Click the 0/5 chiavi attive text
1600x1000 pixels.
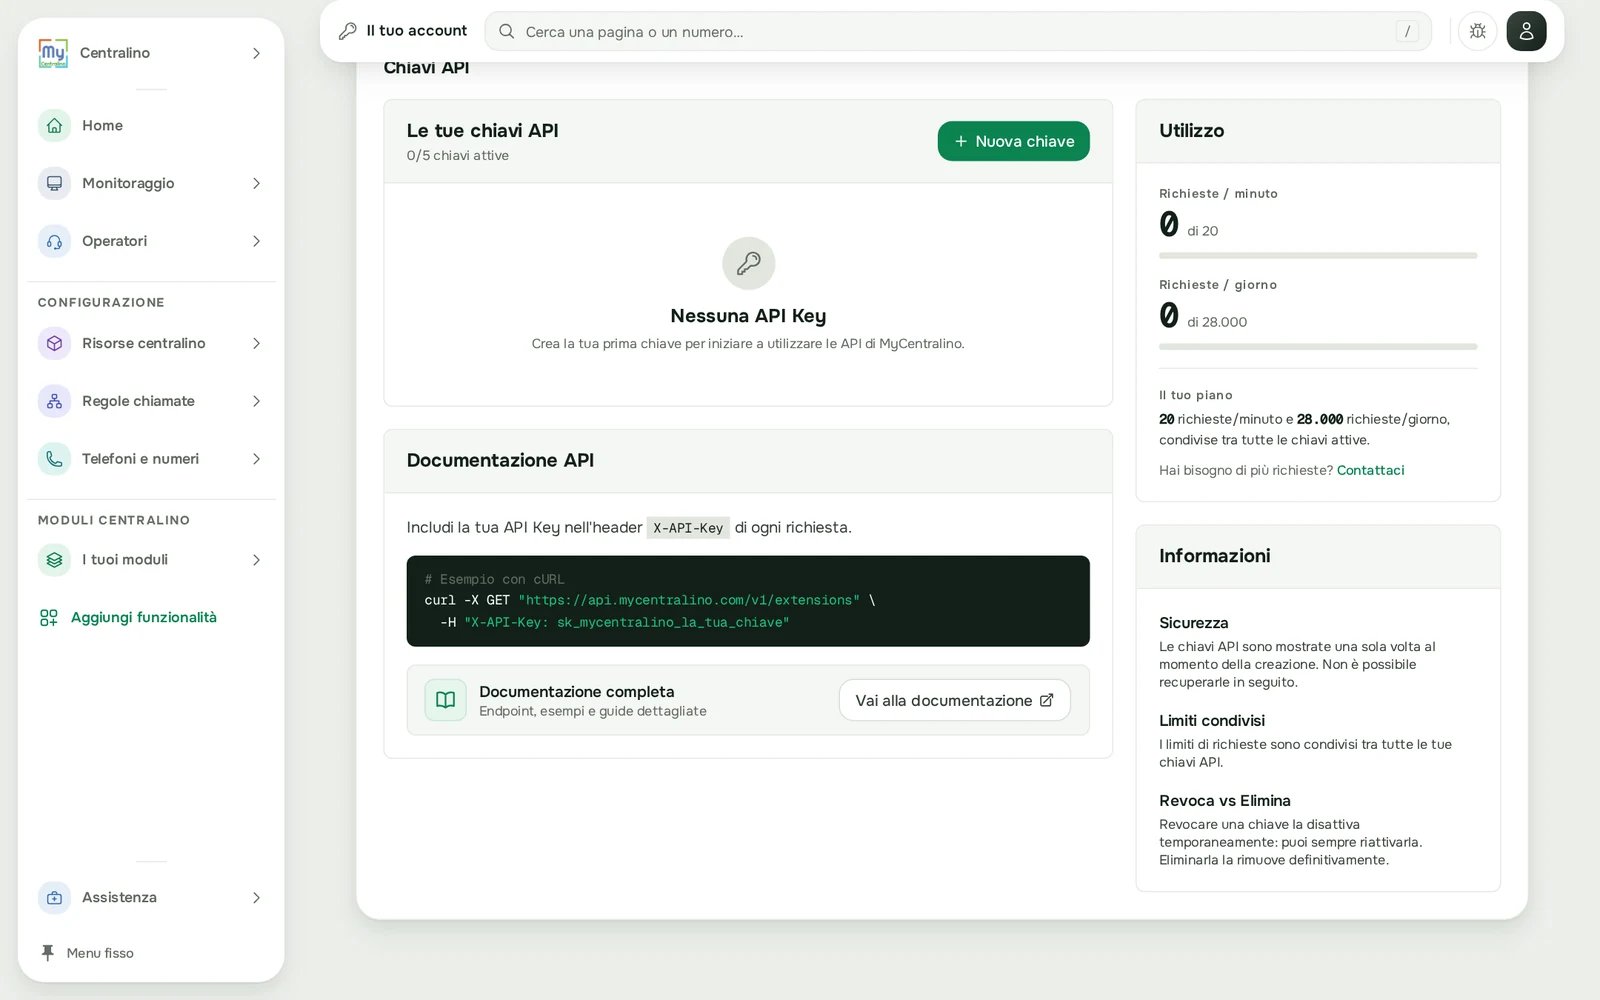click(457, 156)
